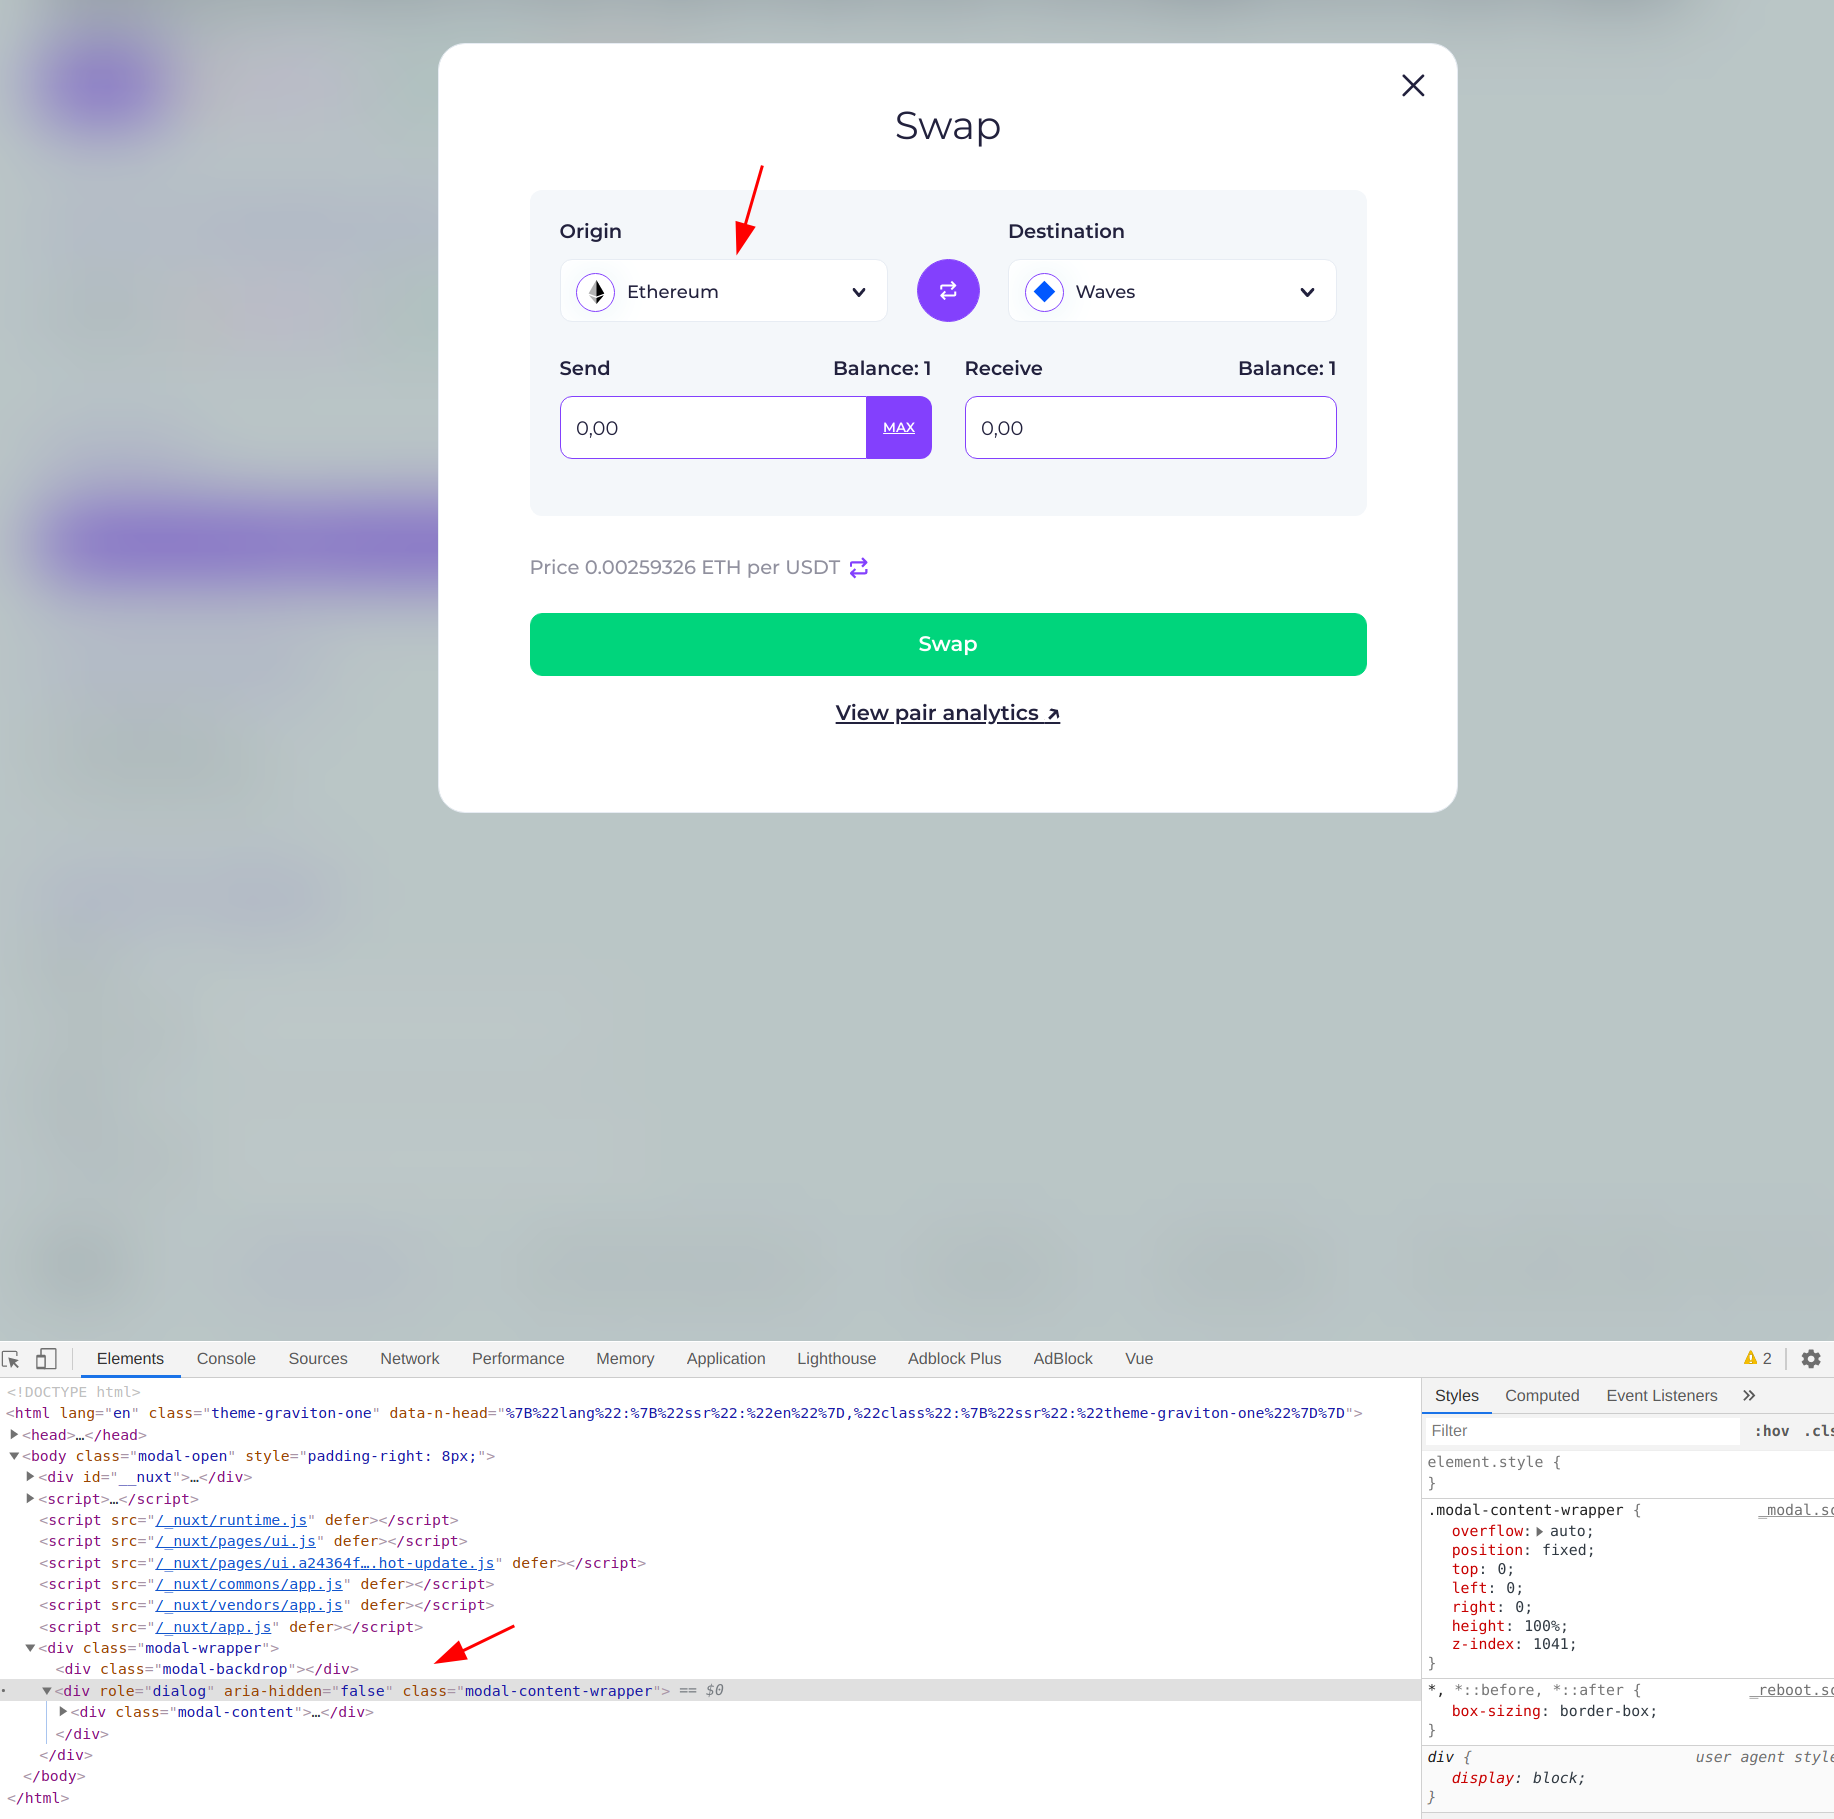Switch to the Console tab
Image resolution: width=1834 pixels, height=1819 pixels.
(x=226, y=1359)
